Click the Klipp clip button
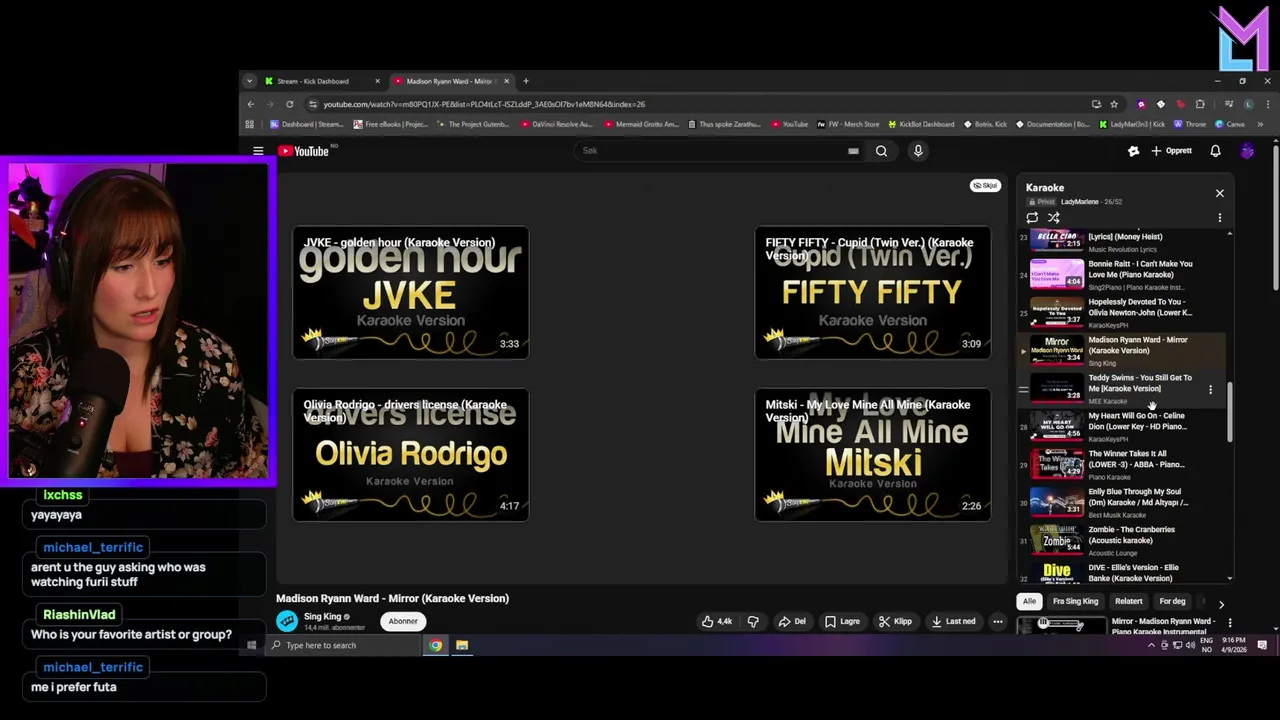Screen dimensions: 1280x720 pos(895,621)
